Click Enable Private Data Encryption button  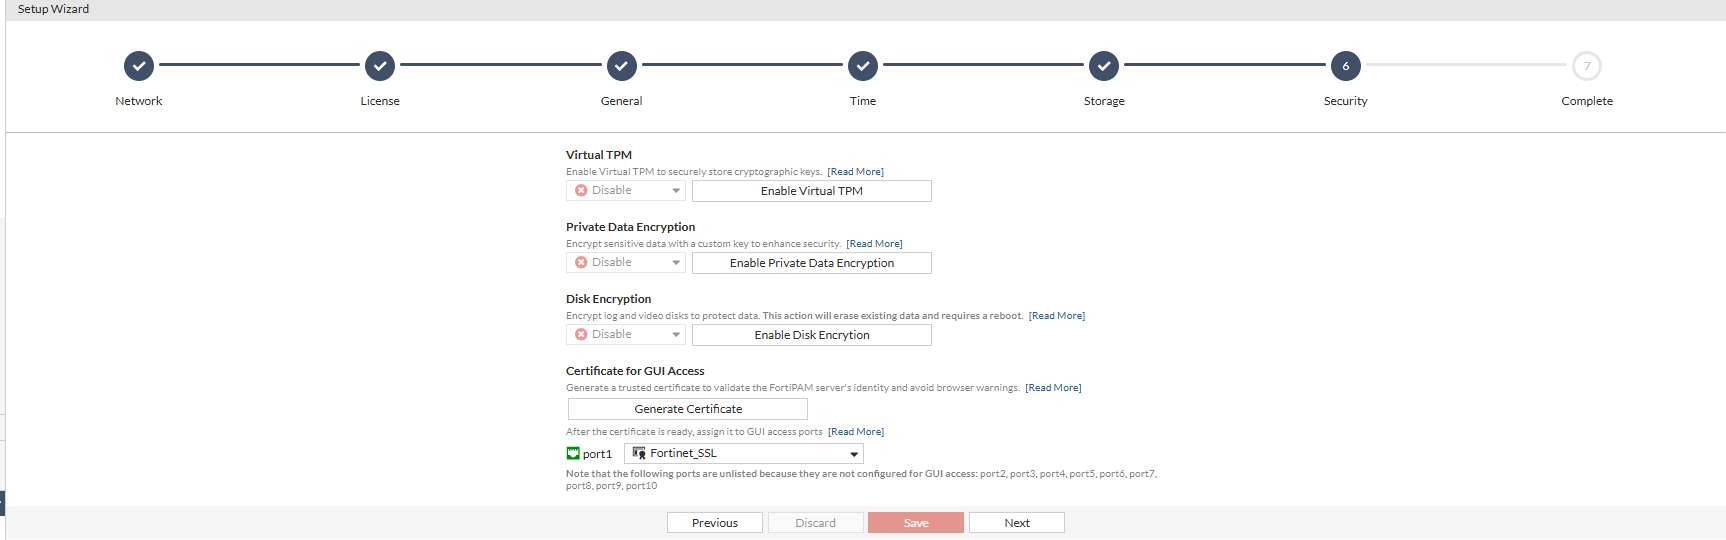coord(811,263)
